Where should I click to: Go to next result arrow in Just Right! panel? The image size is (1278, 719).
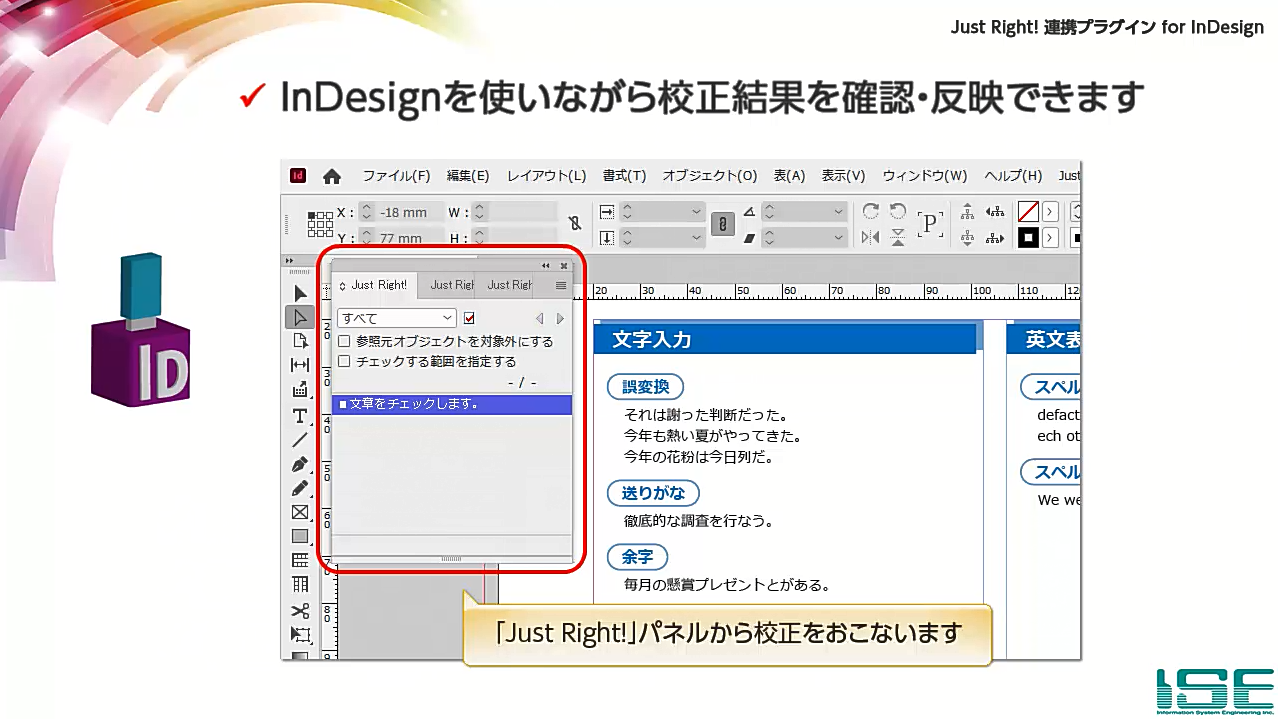(x=560, y=319)
